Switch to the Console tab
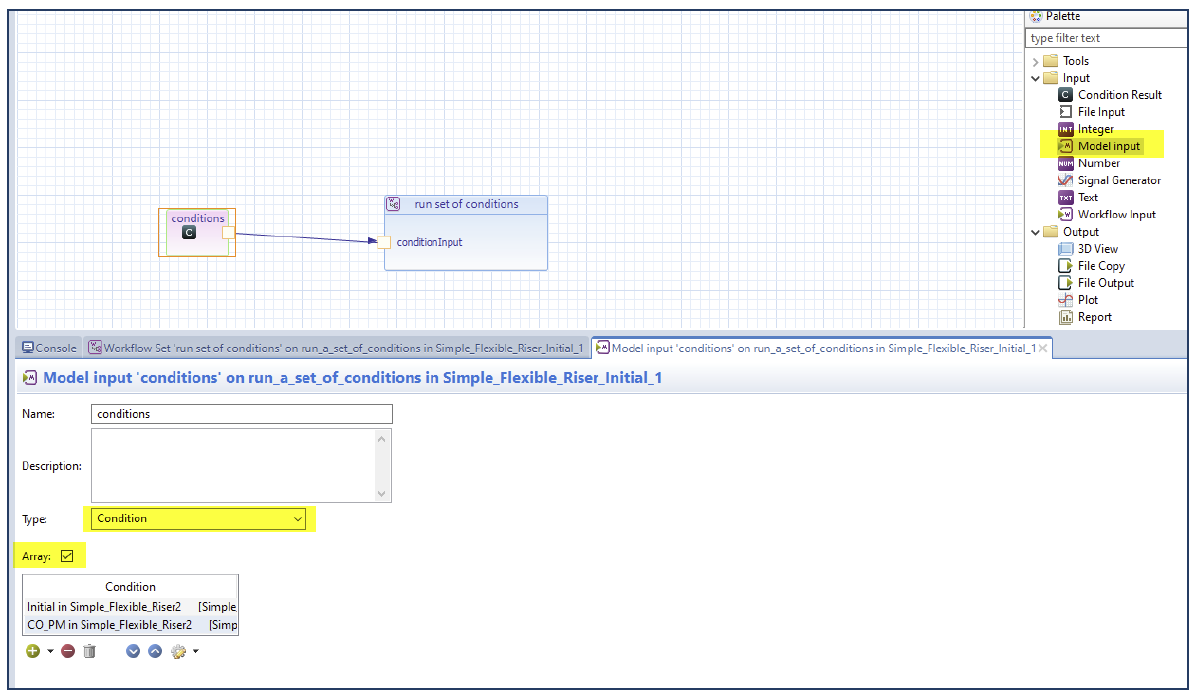Viewport: 1204px width, 699px height. click(49, 348)
